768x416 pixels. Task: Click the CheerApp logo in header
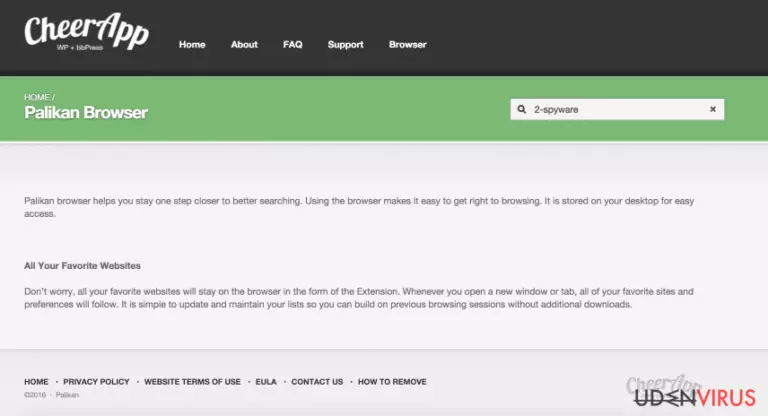[x=87, y=31]
